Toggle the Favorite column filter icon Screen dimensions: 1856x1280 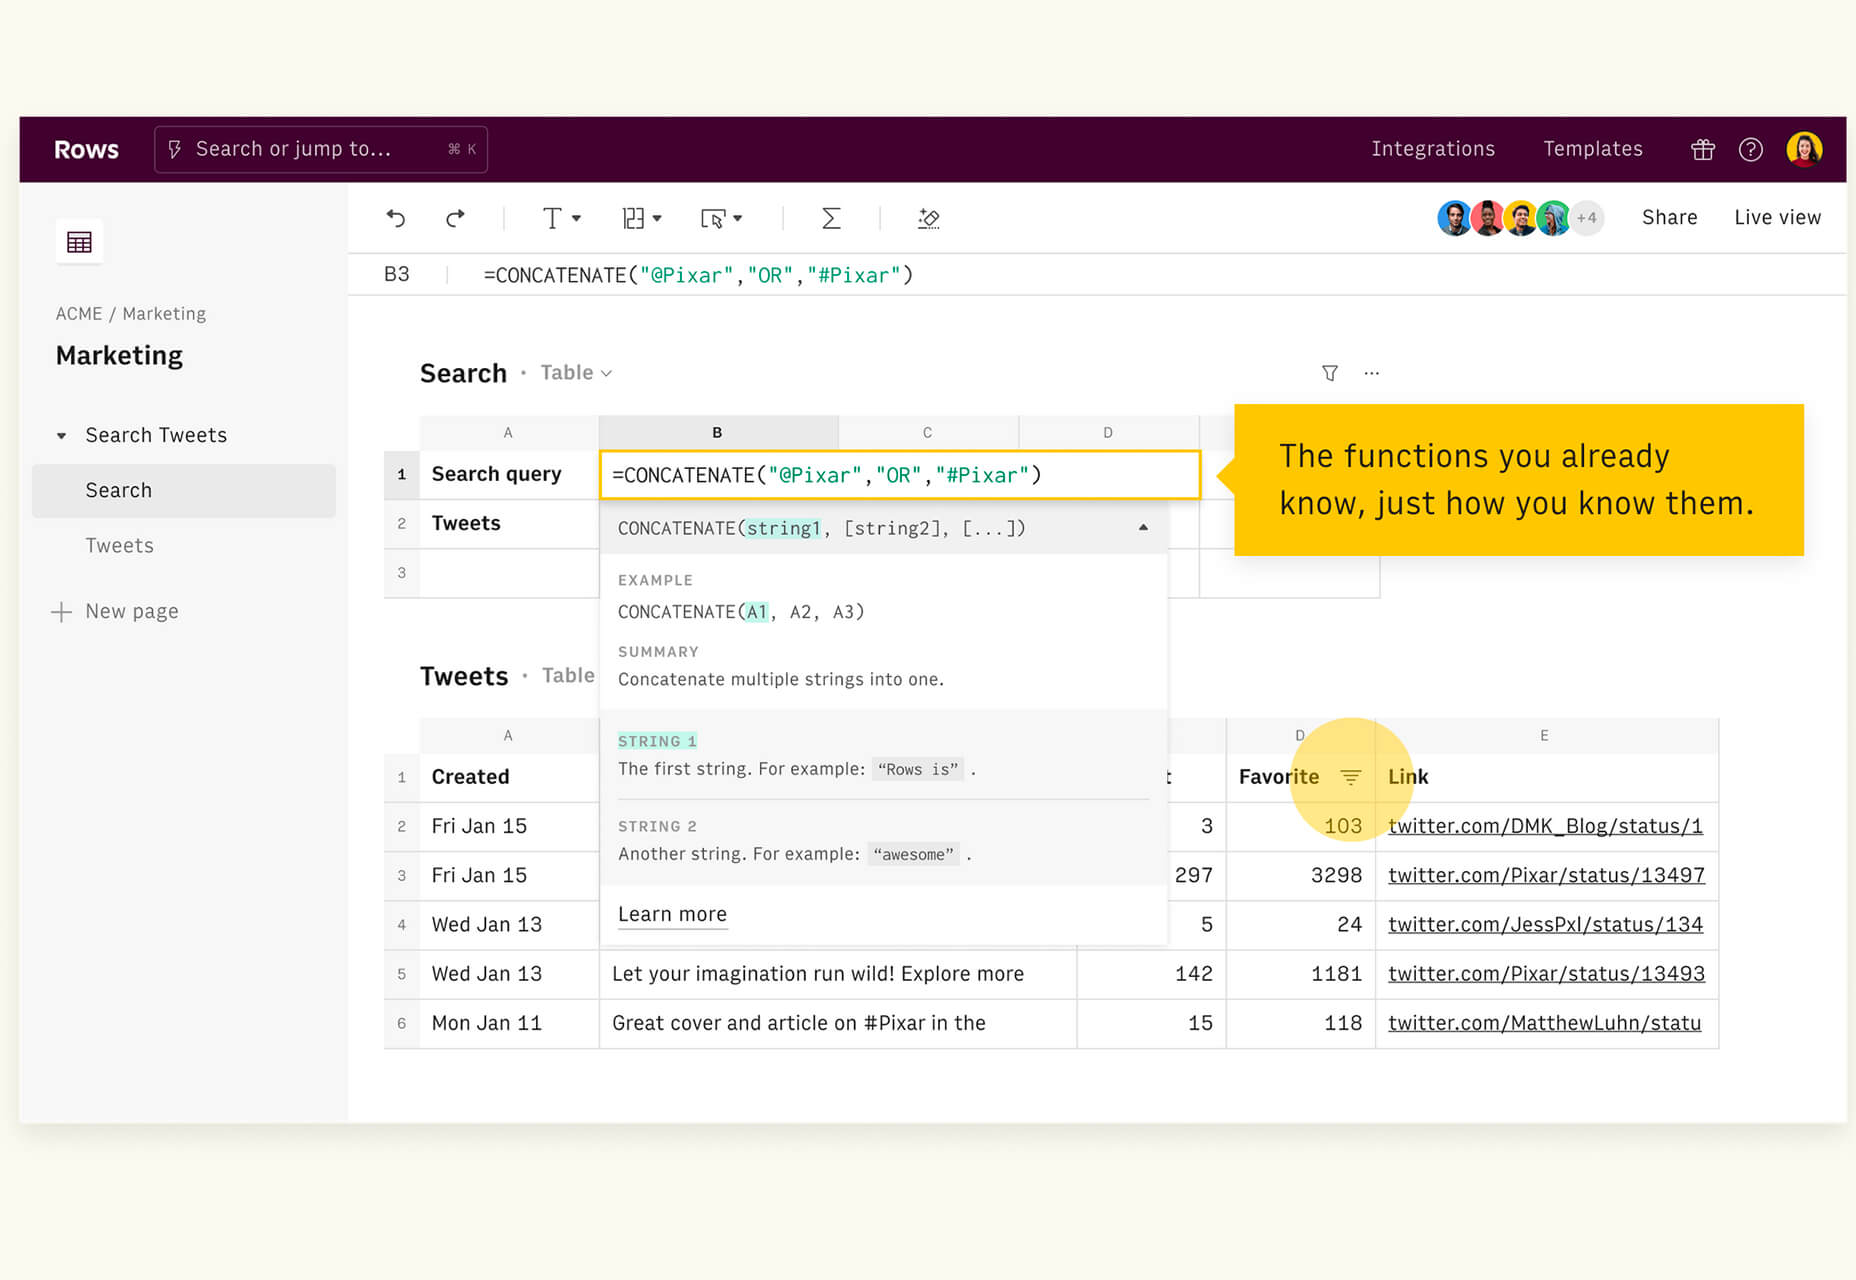[1350, 777]
